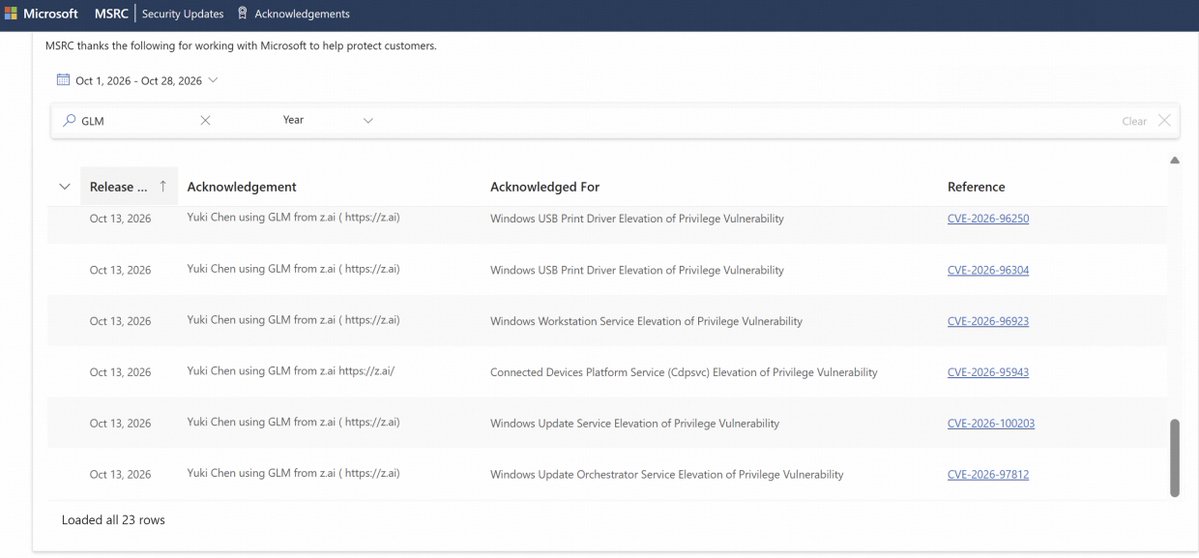Open CVE-2026-96250 reference link

point(988,219)
